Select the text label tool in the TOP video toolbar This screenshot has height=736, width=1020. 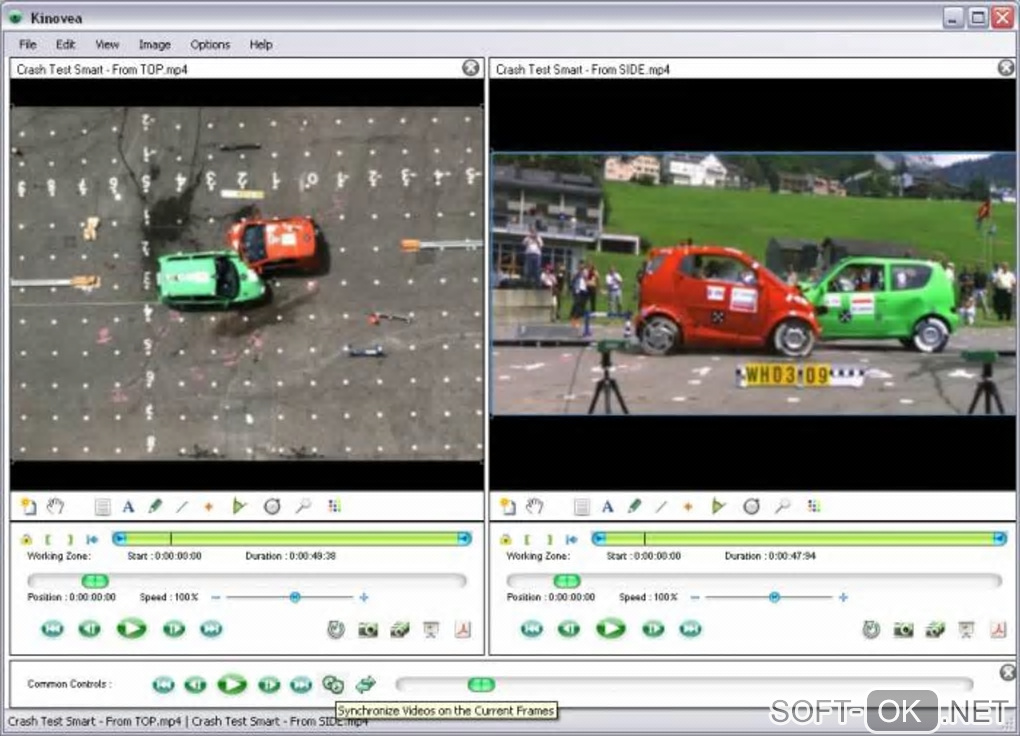coord(128,506)
